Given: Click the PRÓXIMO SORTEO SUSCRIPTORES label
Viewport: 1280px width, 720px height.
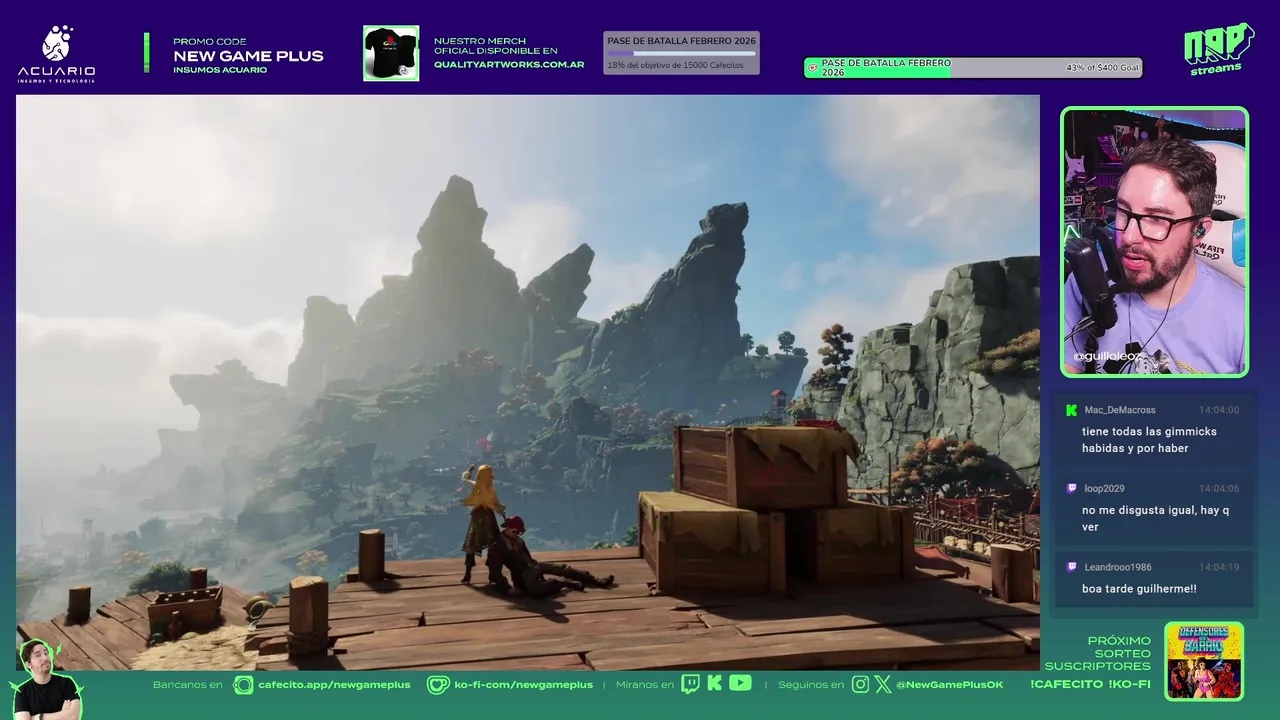Looking at the screenshot, I should (1098, 653).
